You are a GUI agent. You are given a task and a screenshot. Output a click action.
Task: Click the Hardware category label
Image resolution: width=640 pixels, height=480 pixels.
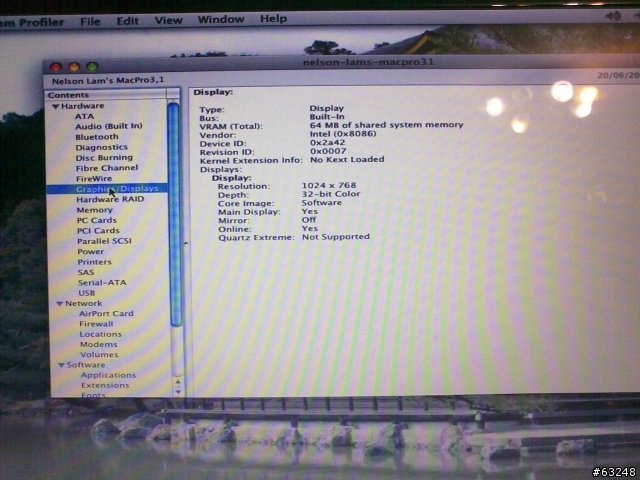tap(83, 106)
